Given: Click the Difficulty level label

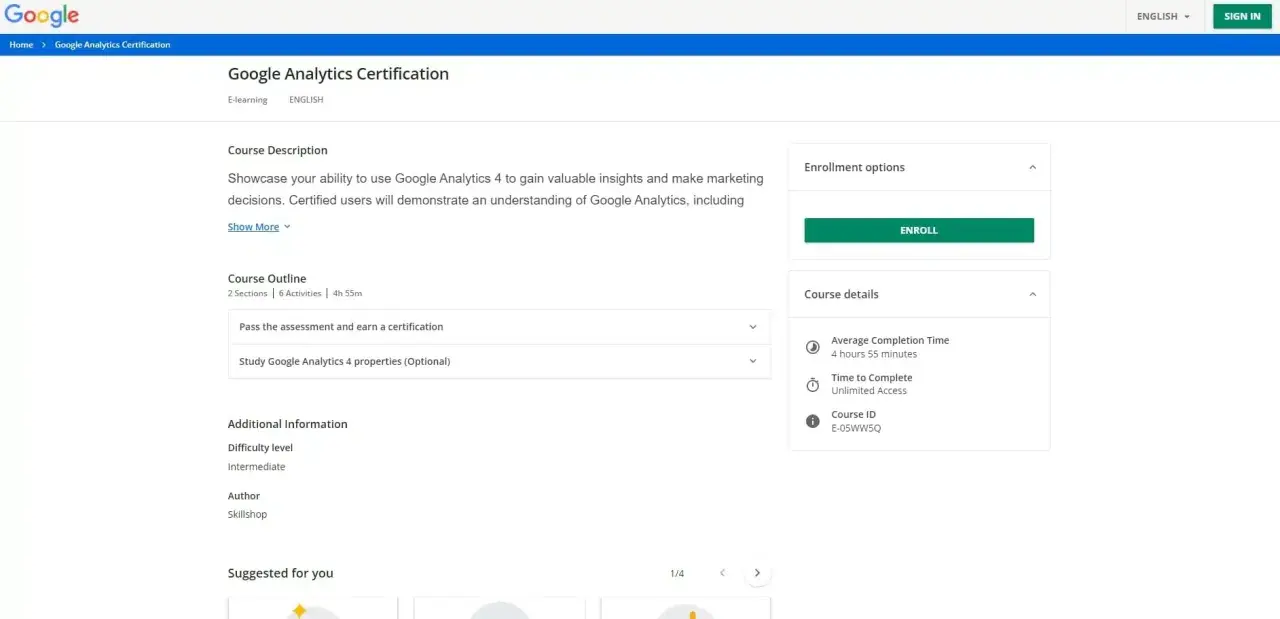Looking at the screenshot, I should point(260,448).
